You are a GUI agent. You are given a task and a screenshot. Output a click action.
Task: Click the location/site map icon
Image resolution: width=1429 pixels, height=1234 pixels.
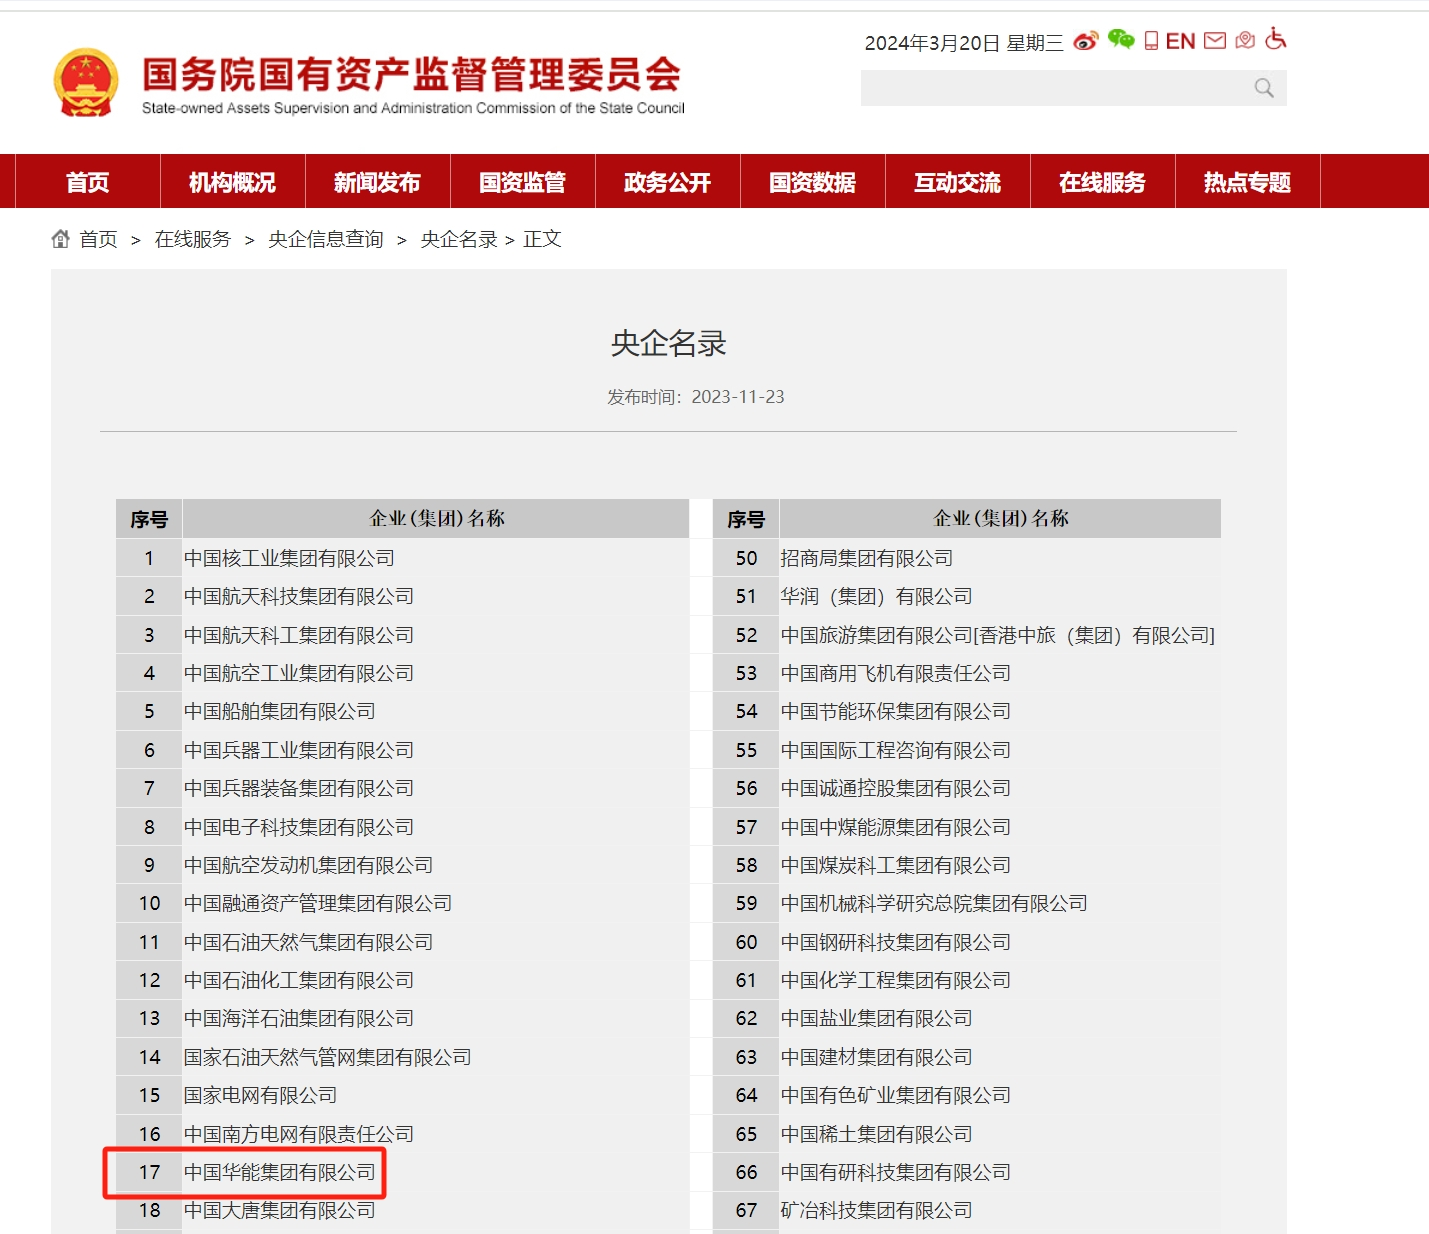pos(1244,40)
